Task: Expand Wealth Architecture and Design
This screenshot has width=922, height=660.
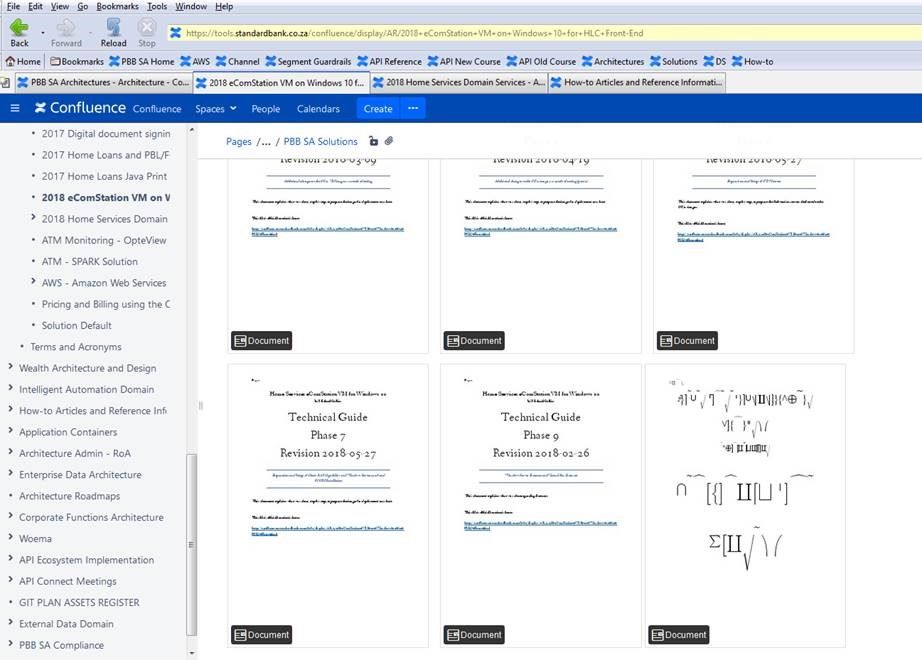Action: pyautogui.click(x=10, y=366)
